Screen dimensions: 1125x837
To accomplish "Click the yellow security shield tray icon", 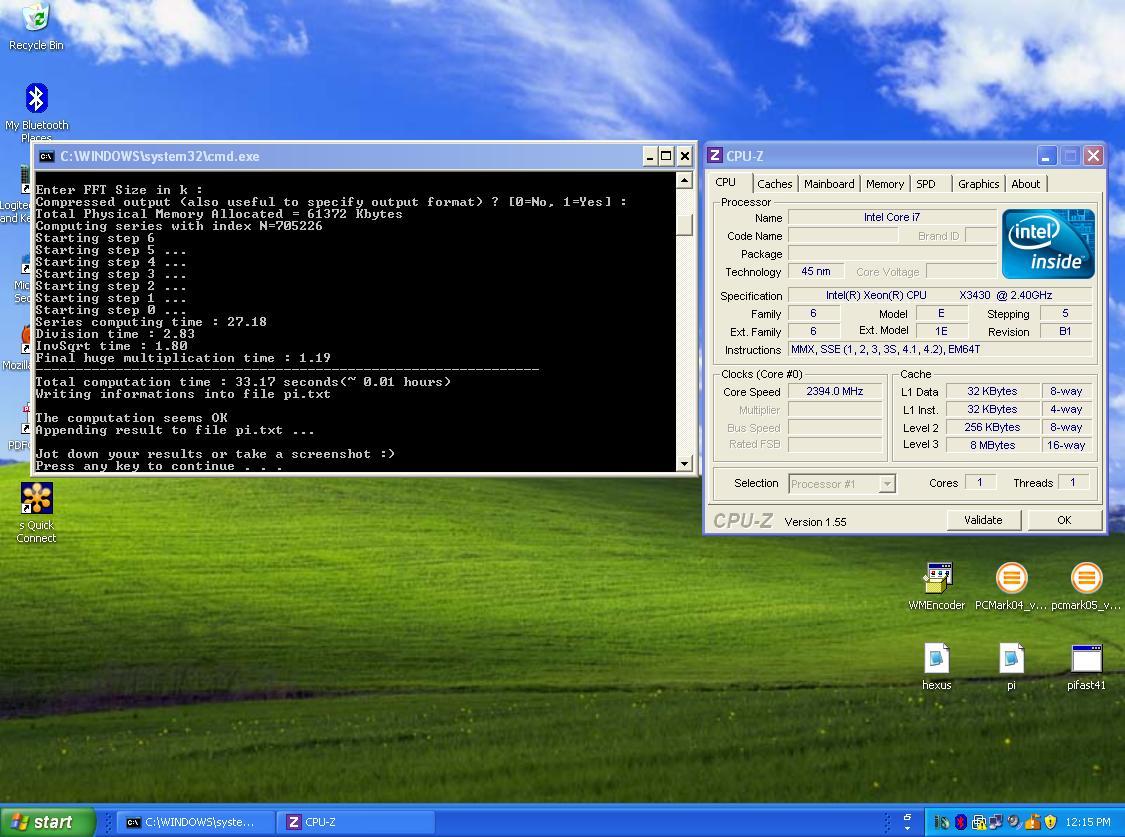I will coord(1050,822).
